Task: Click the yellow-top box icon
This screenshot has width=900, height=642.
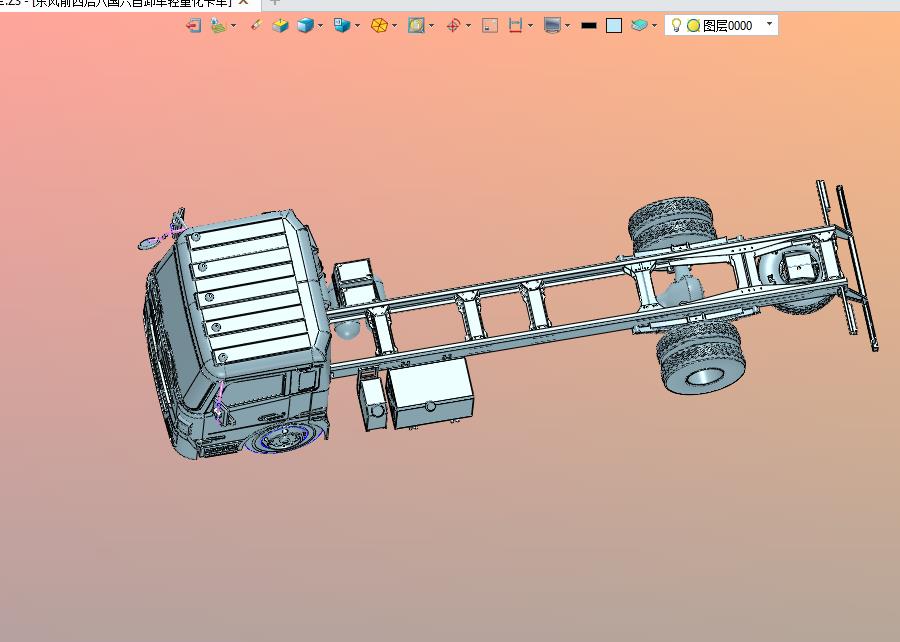Action: pyautogui.click(x=280, y=25)
